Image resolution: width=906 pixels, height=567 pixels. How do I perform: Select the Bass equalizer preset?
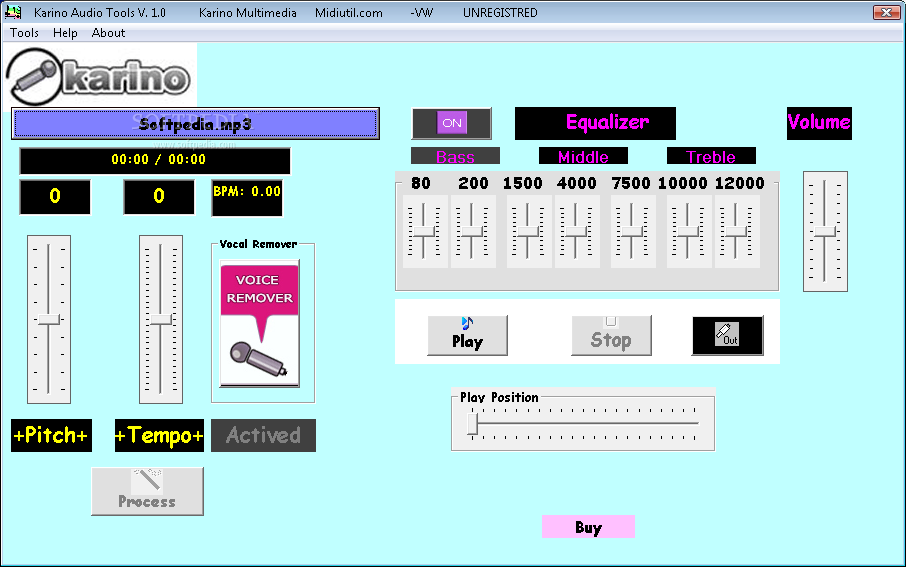pos(455,156)
